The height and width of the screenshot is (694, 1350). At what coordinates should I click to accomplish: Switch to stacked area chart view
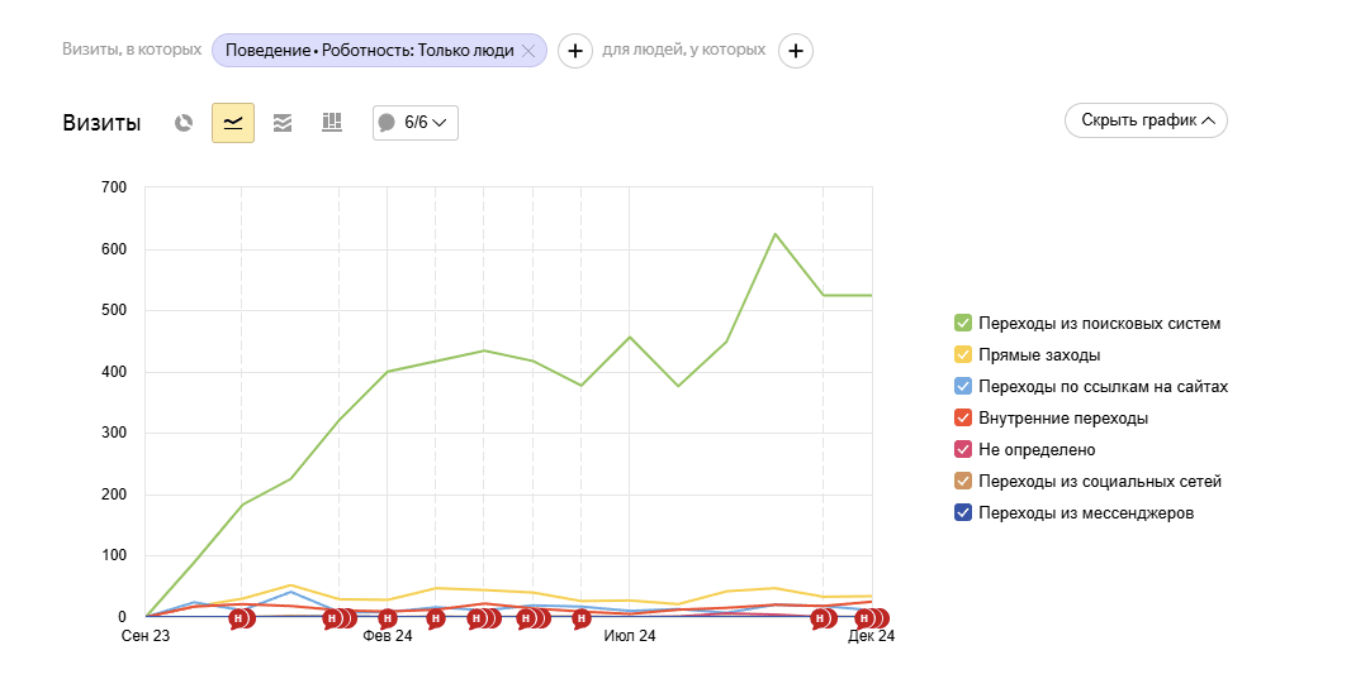283,123
